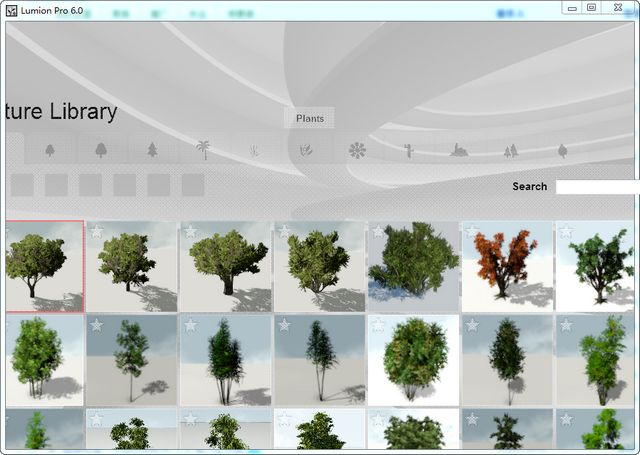Click the last page square below category icons
The height and width of the screenshot is (455, 640).
(192, 185)
